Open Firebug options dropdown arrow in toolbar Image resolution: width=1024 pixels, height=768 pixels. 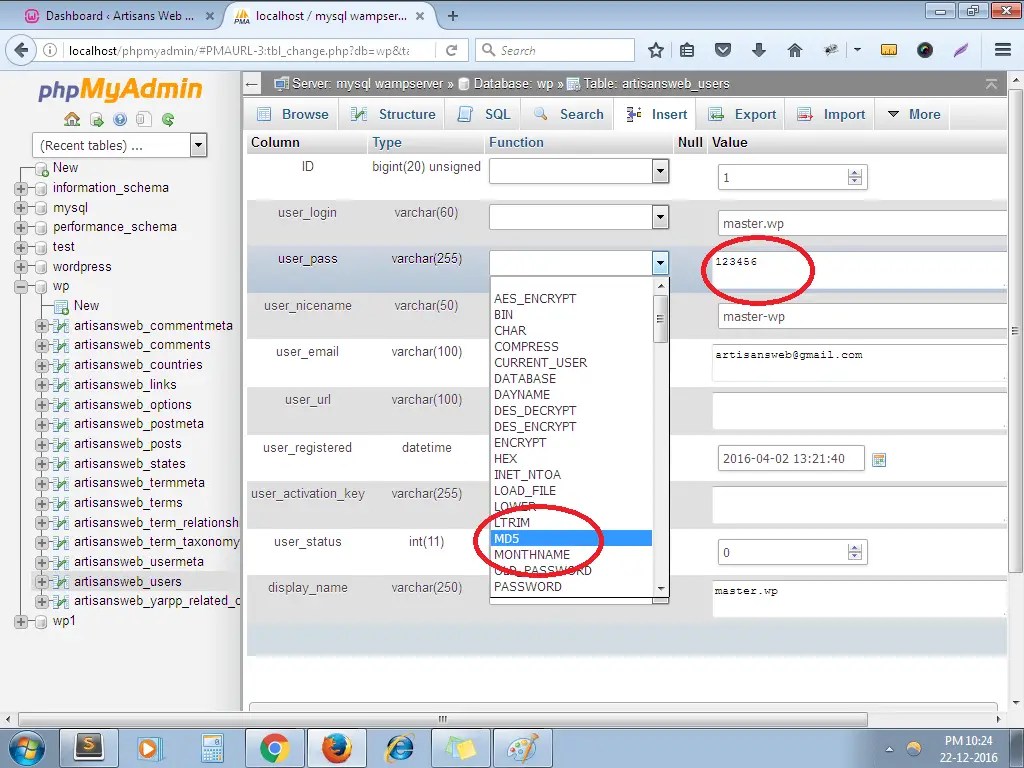click(x=857, y=50)
